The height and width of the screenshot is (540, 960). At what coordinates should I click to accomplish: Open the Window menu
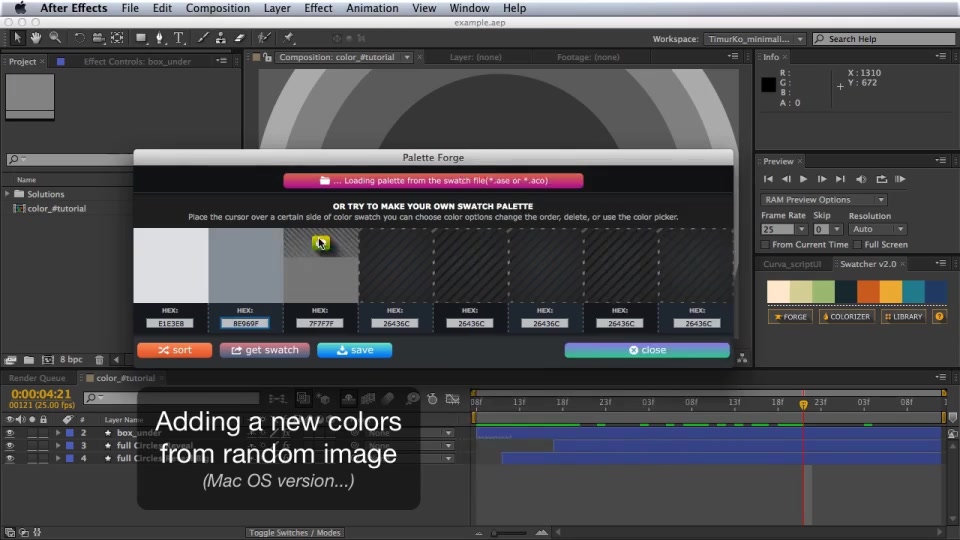tap(469, 8)
